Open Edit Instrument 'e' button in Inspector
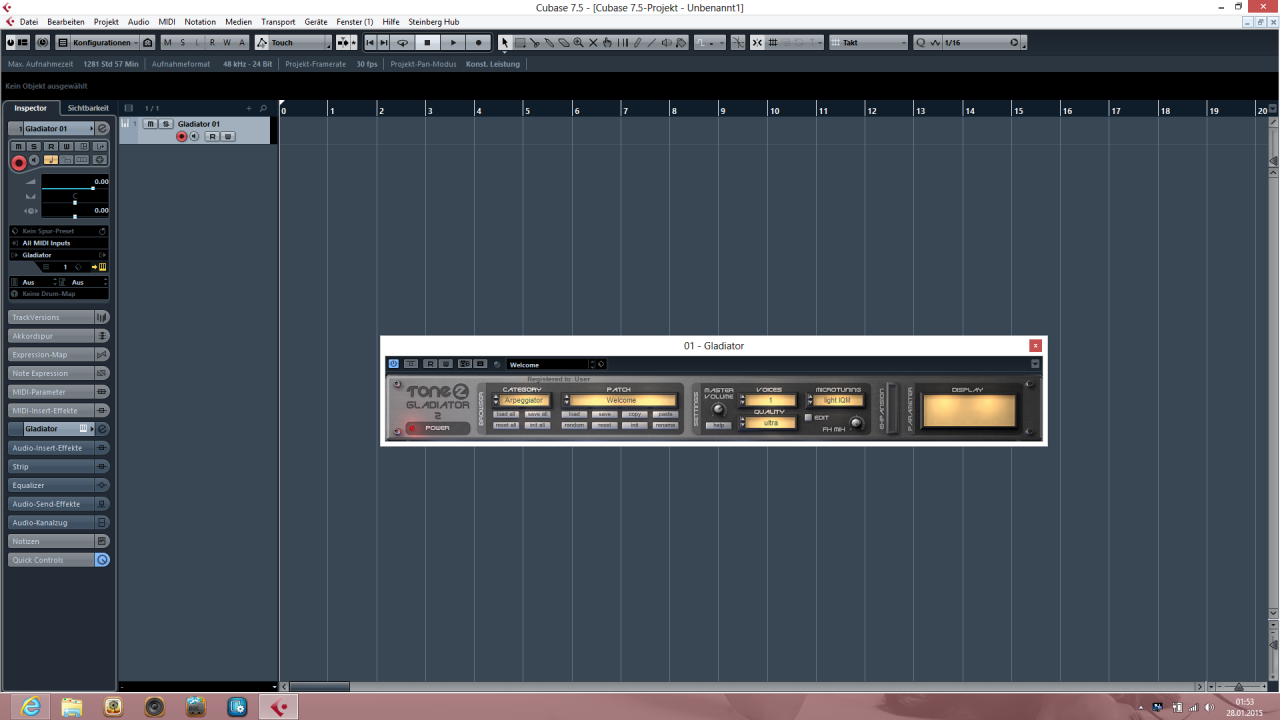 point(102,128)
